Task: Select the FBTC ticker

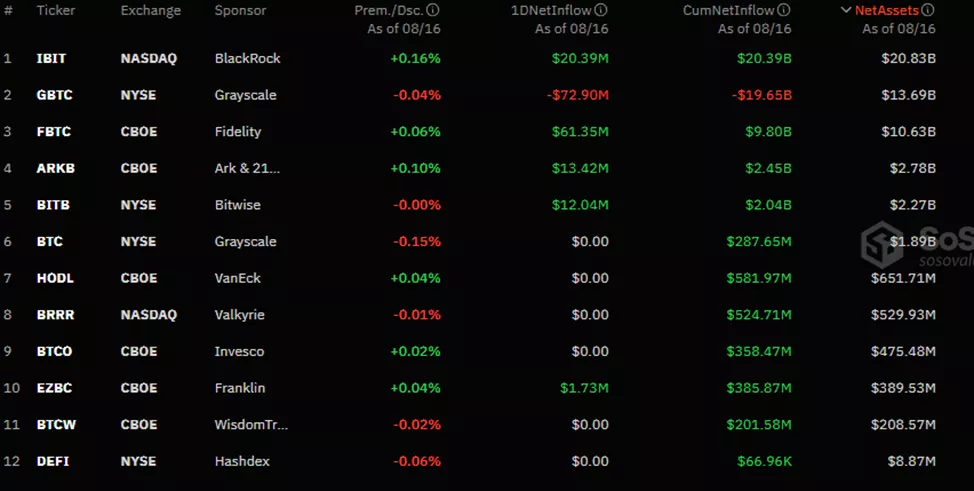Action: [54, 131]
